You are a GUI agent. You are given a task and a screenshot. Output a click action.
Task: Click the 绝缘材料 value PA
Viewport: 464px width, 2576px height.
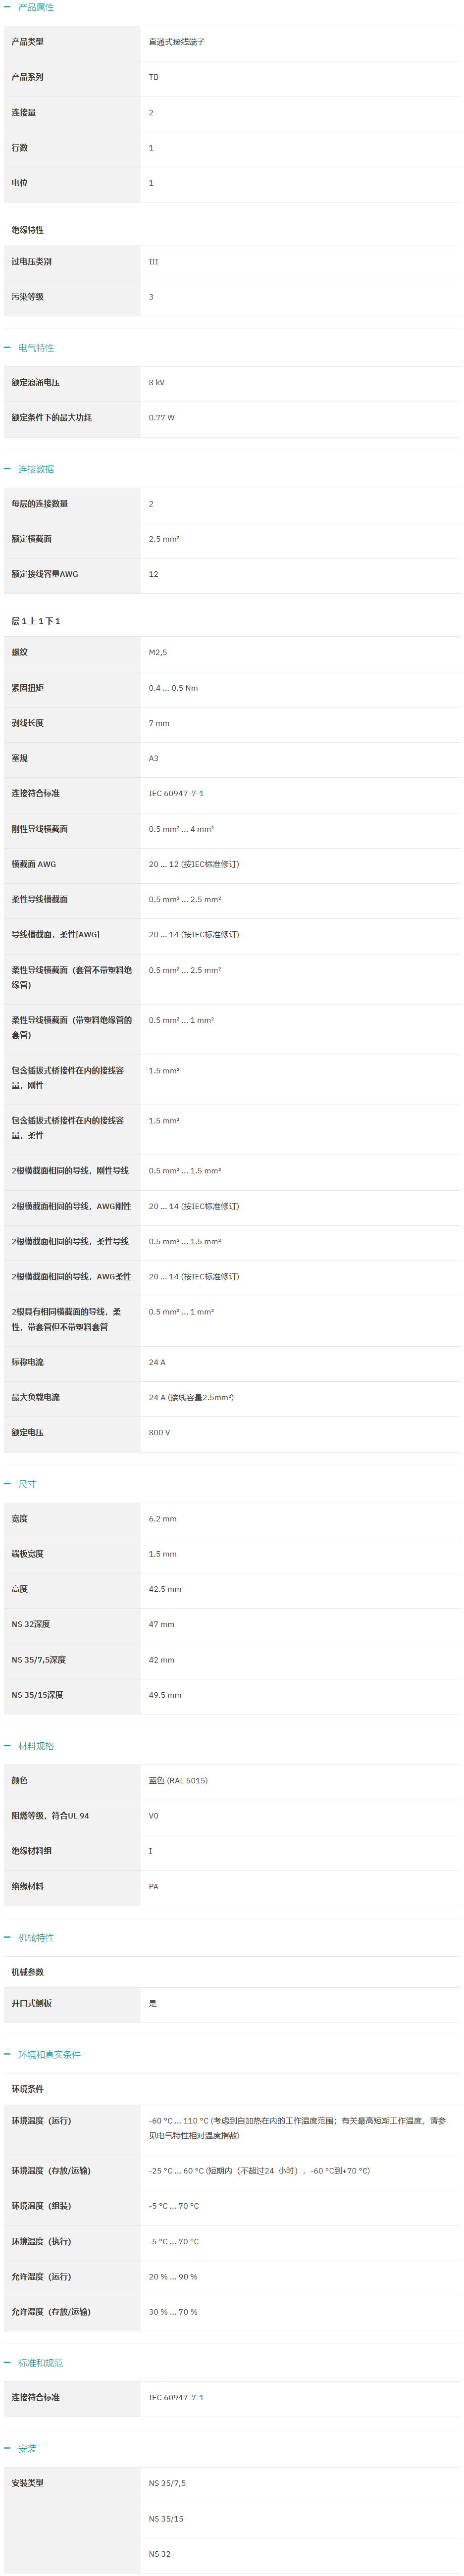tap(154, 1887)
